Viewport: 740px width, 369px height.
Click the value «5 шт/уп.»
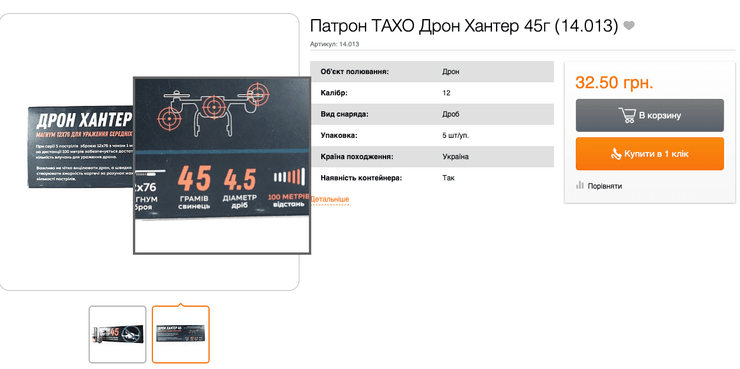455,135
